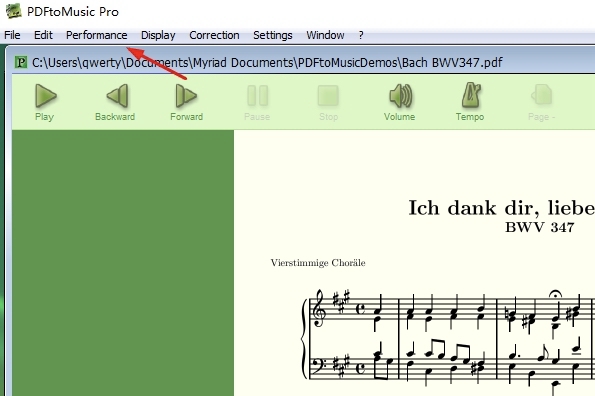Click the dimmed Stop button

[x=328, y=102]
